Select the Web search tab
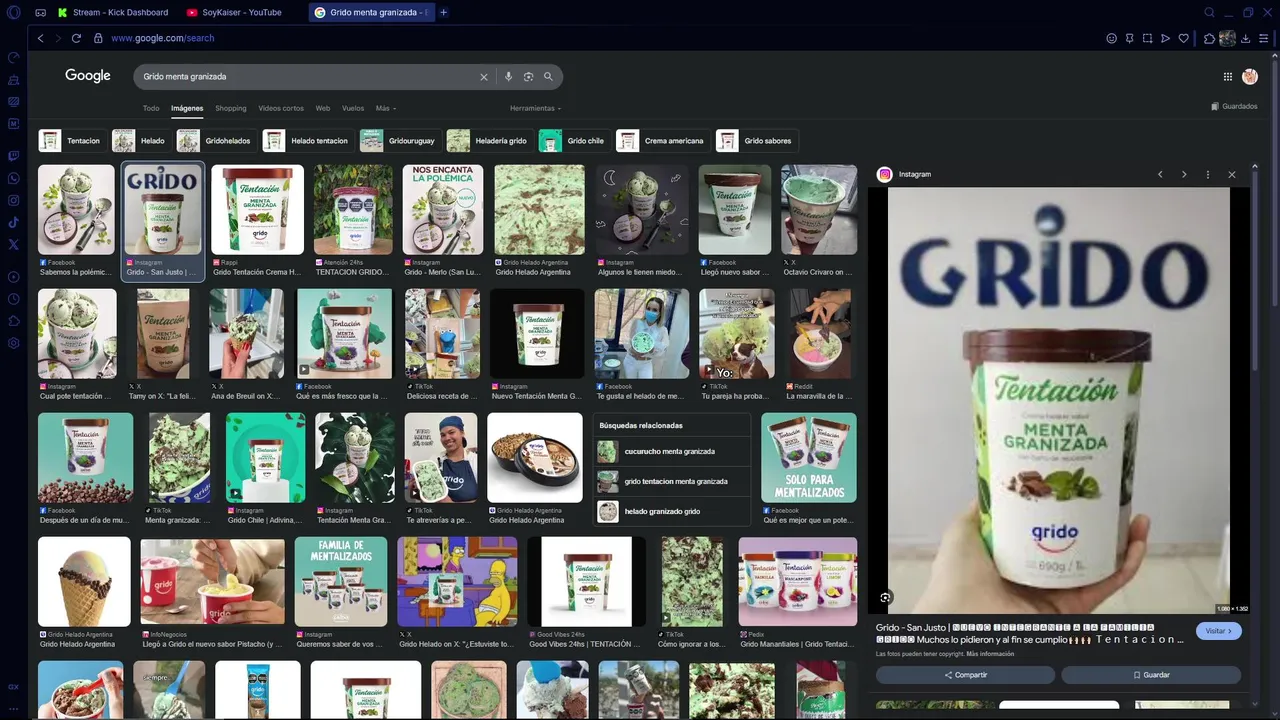Image resolution: width=1280 pixels, height=720 pixels. pos(323,108)
